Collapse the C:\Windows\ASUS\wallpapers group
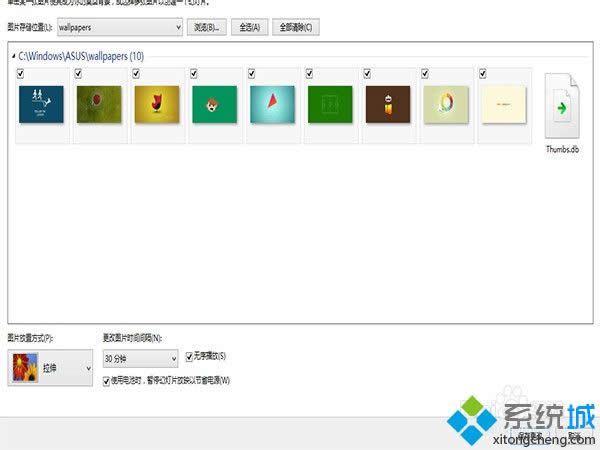This screenshot has height=450, width=600. tap(14, 57)
